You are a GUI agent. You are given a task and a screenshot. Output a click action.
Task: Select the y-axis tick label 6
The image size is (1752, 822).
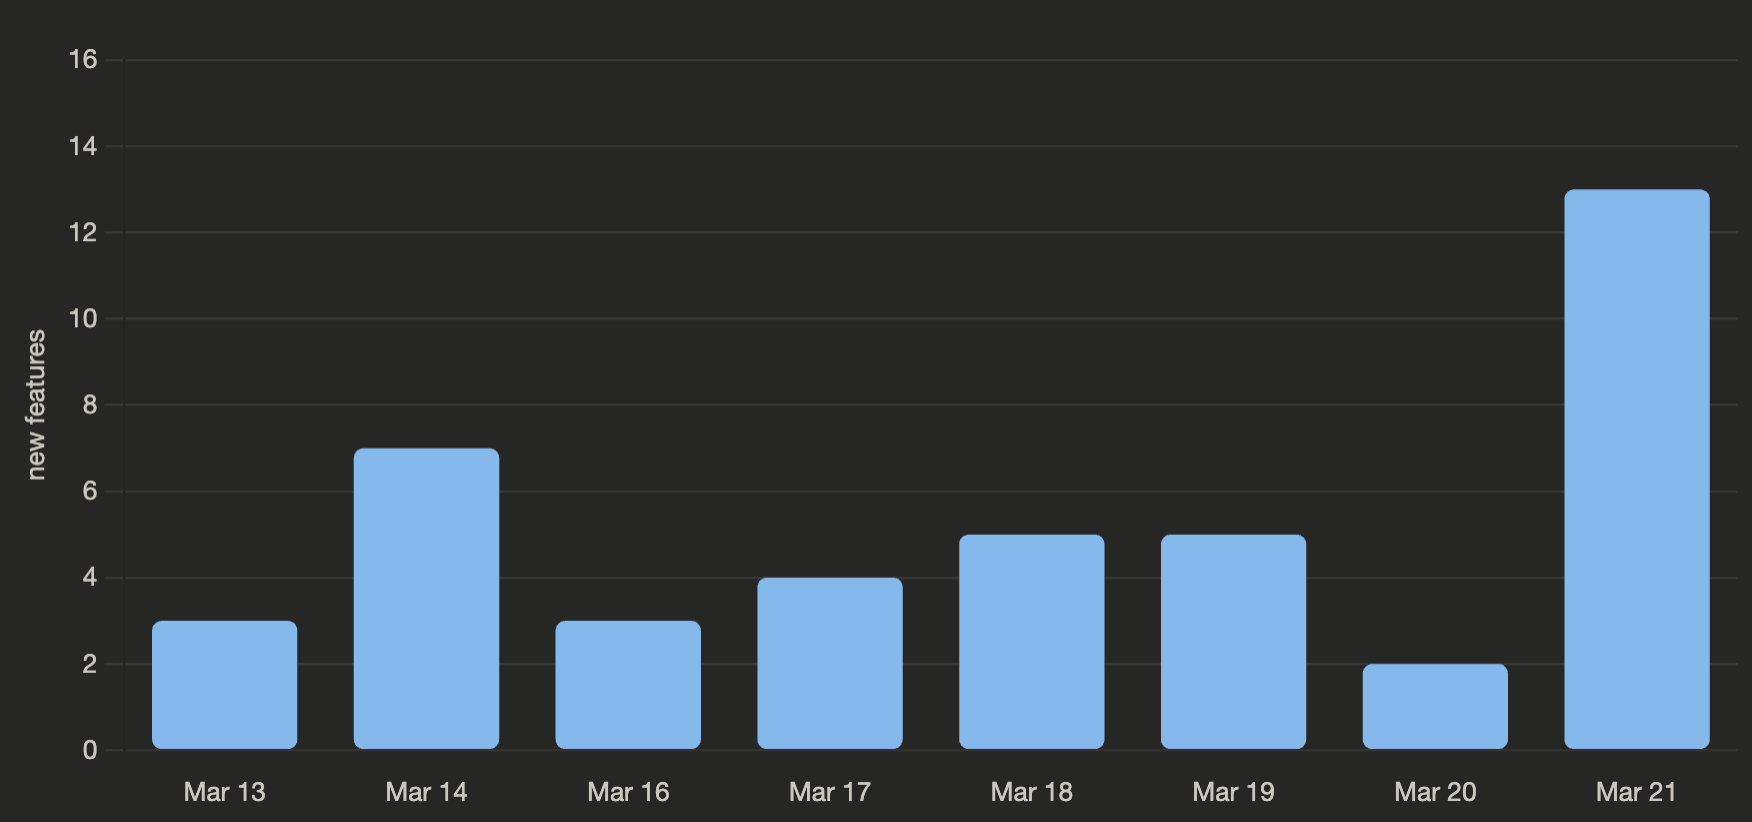pos(90,491)
